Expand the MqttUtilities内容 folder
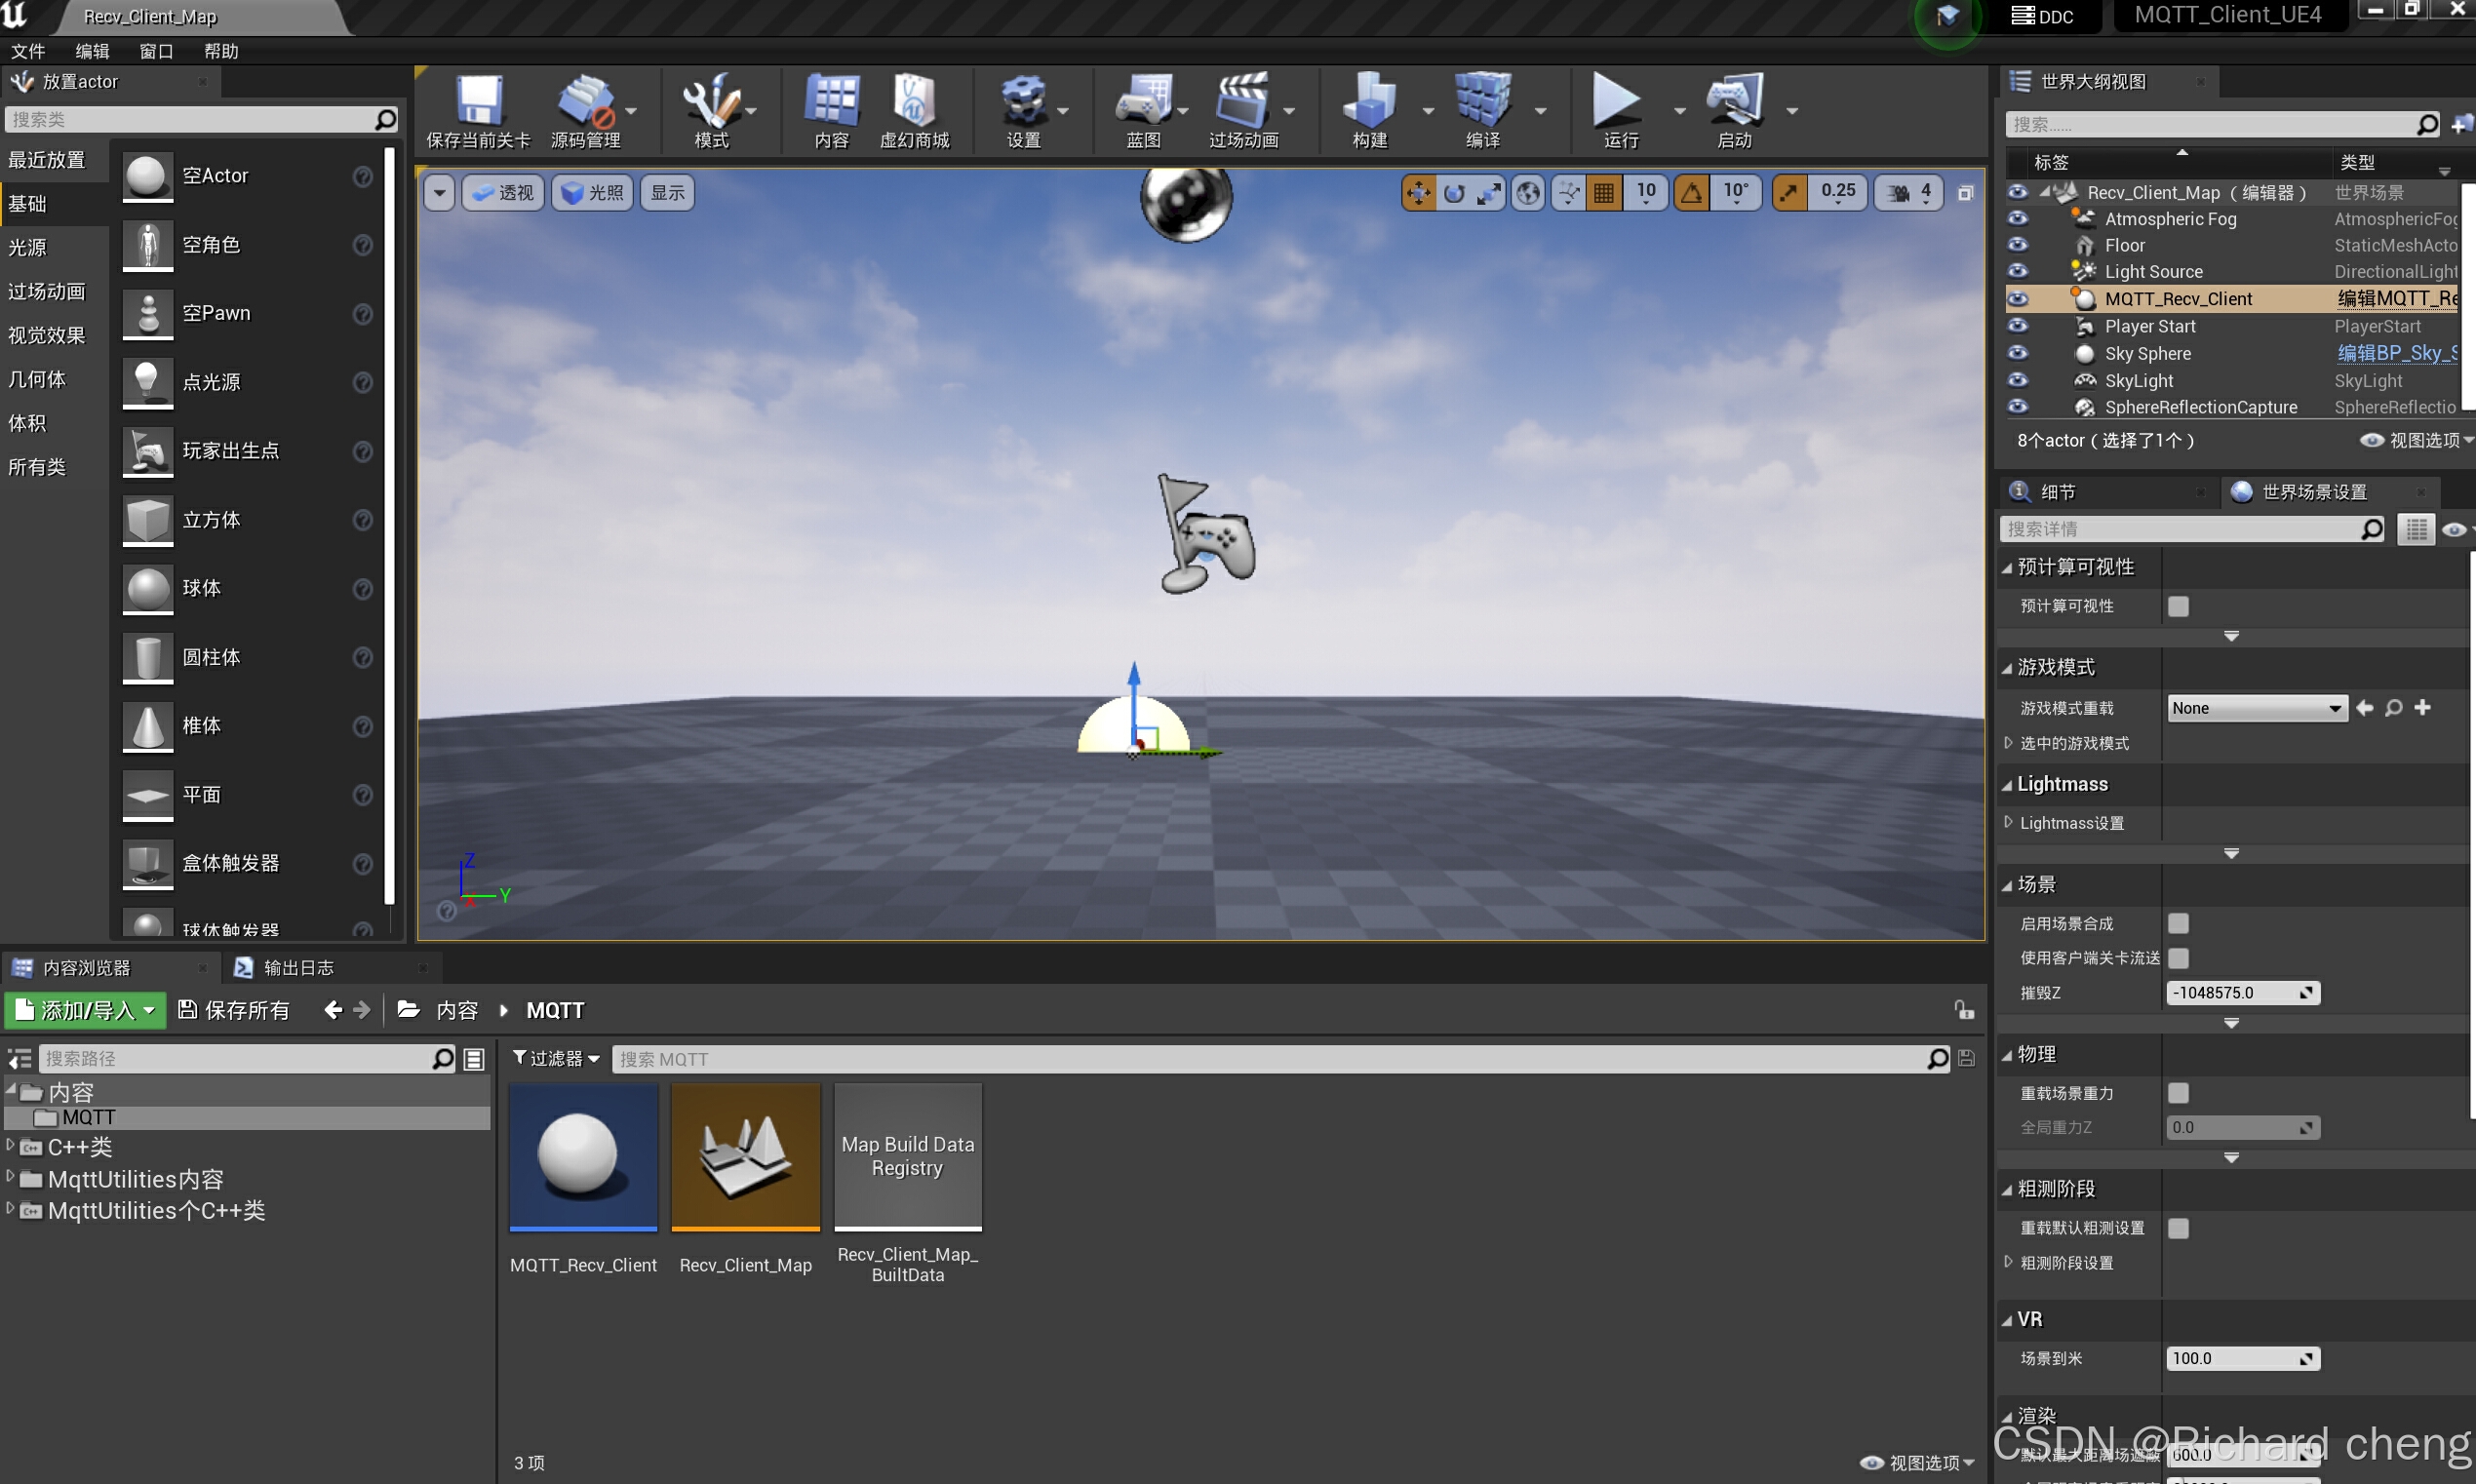This screenshot has width=2476, height=1484. [x=10, y=1178]
